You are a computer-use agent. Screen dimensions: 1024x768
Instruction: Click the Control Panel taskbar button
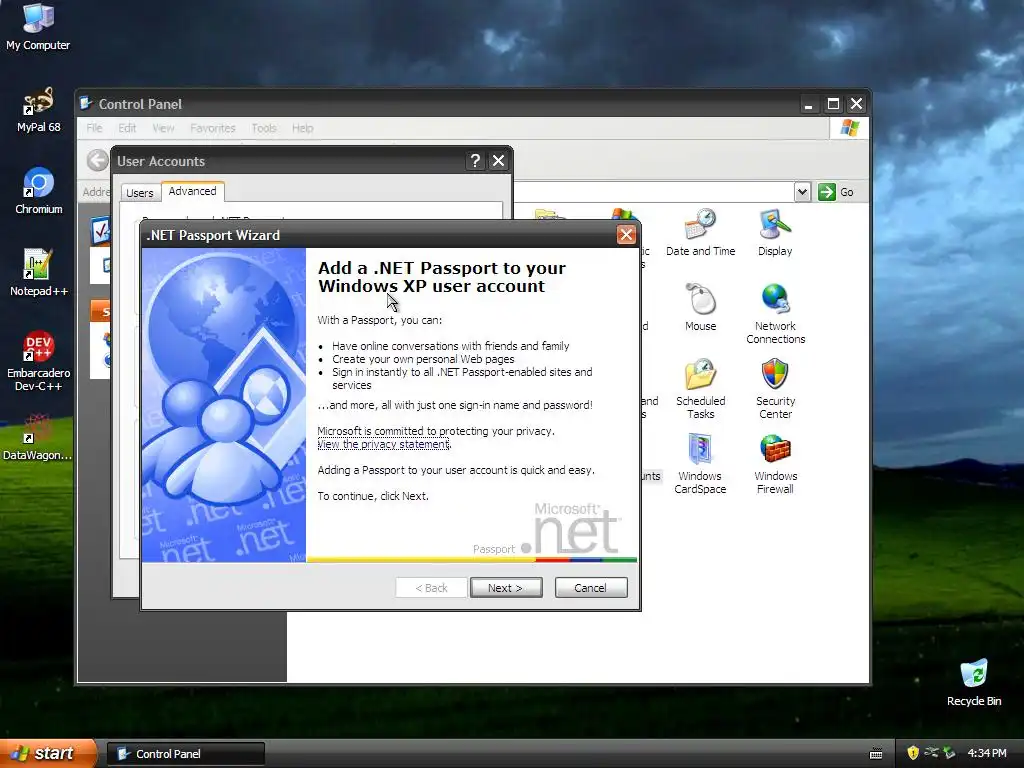[186, 754]
